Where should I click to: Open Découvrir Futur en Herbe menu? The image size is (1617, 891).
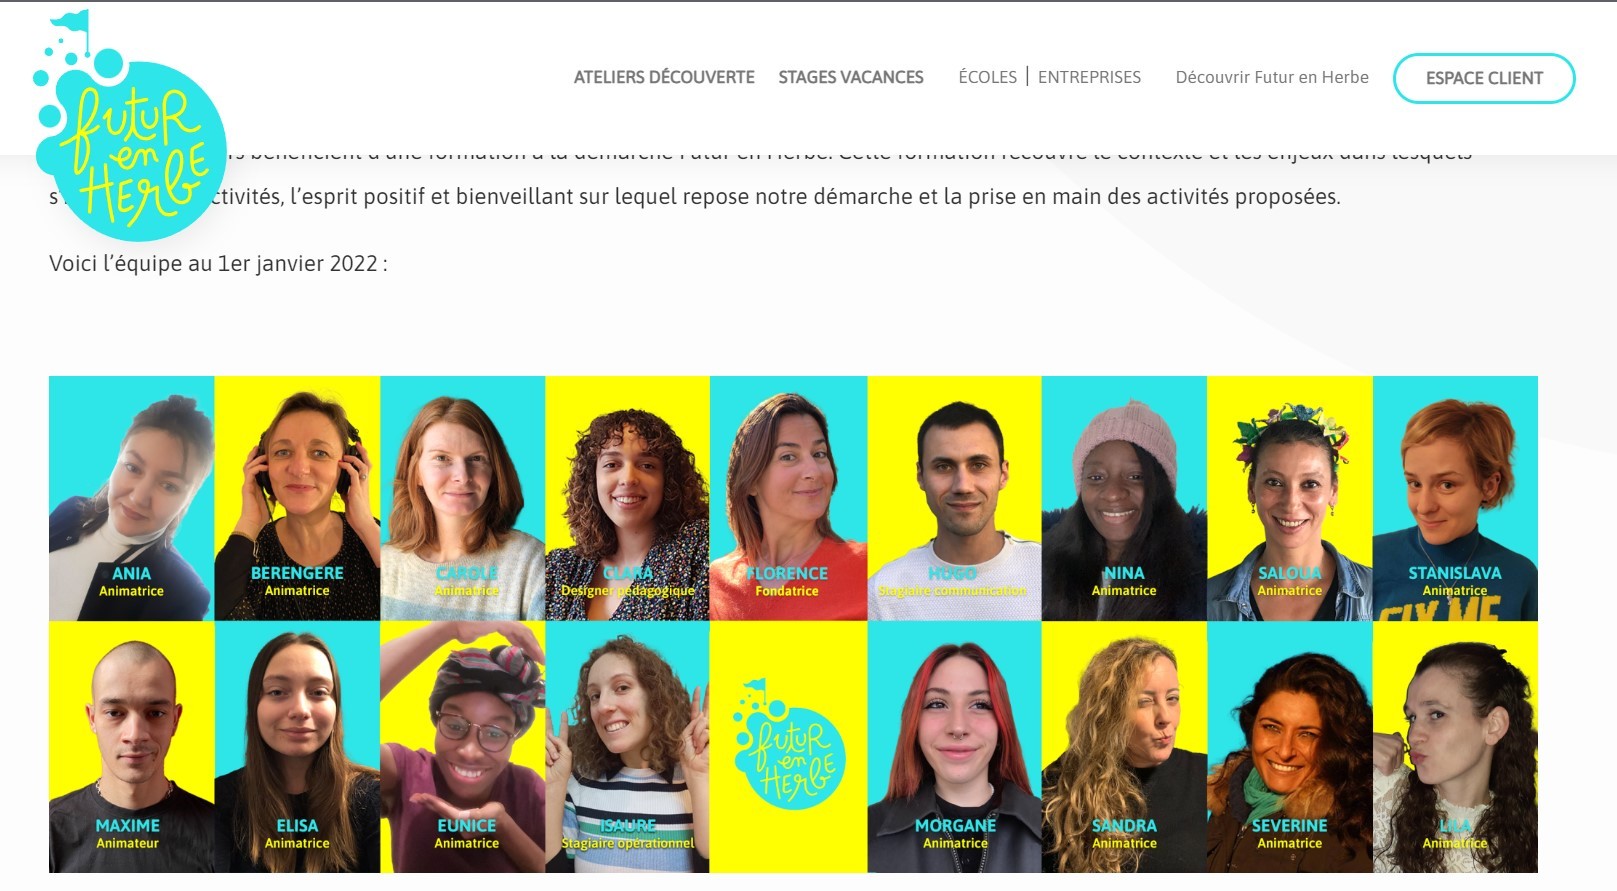click(1272, 77)
